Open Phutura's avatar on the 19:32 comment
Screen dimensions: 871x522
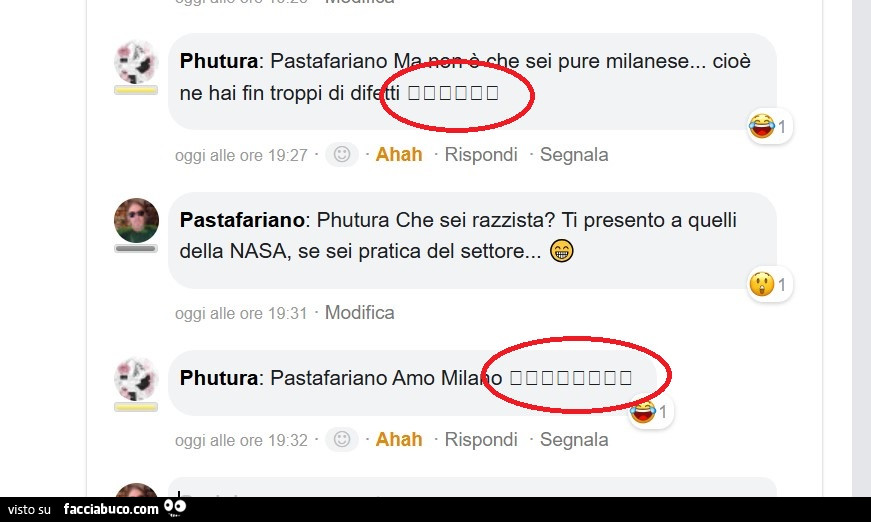pos(136,379)
